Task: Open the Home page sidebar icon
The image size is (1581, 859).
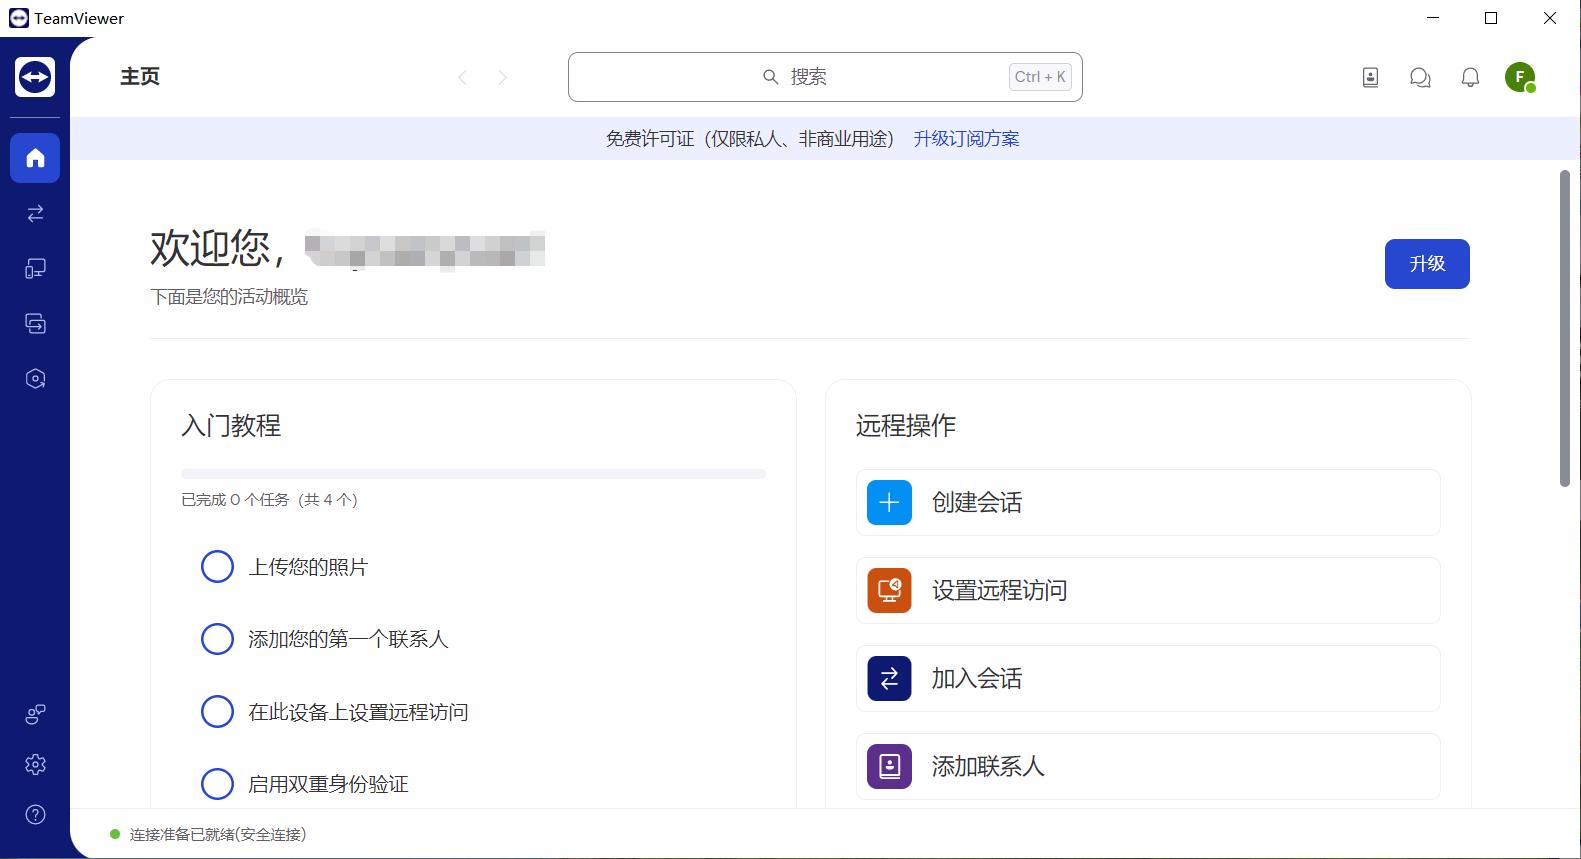Action: click(x=35, y=158)
